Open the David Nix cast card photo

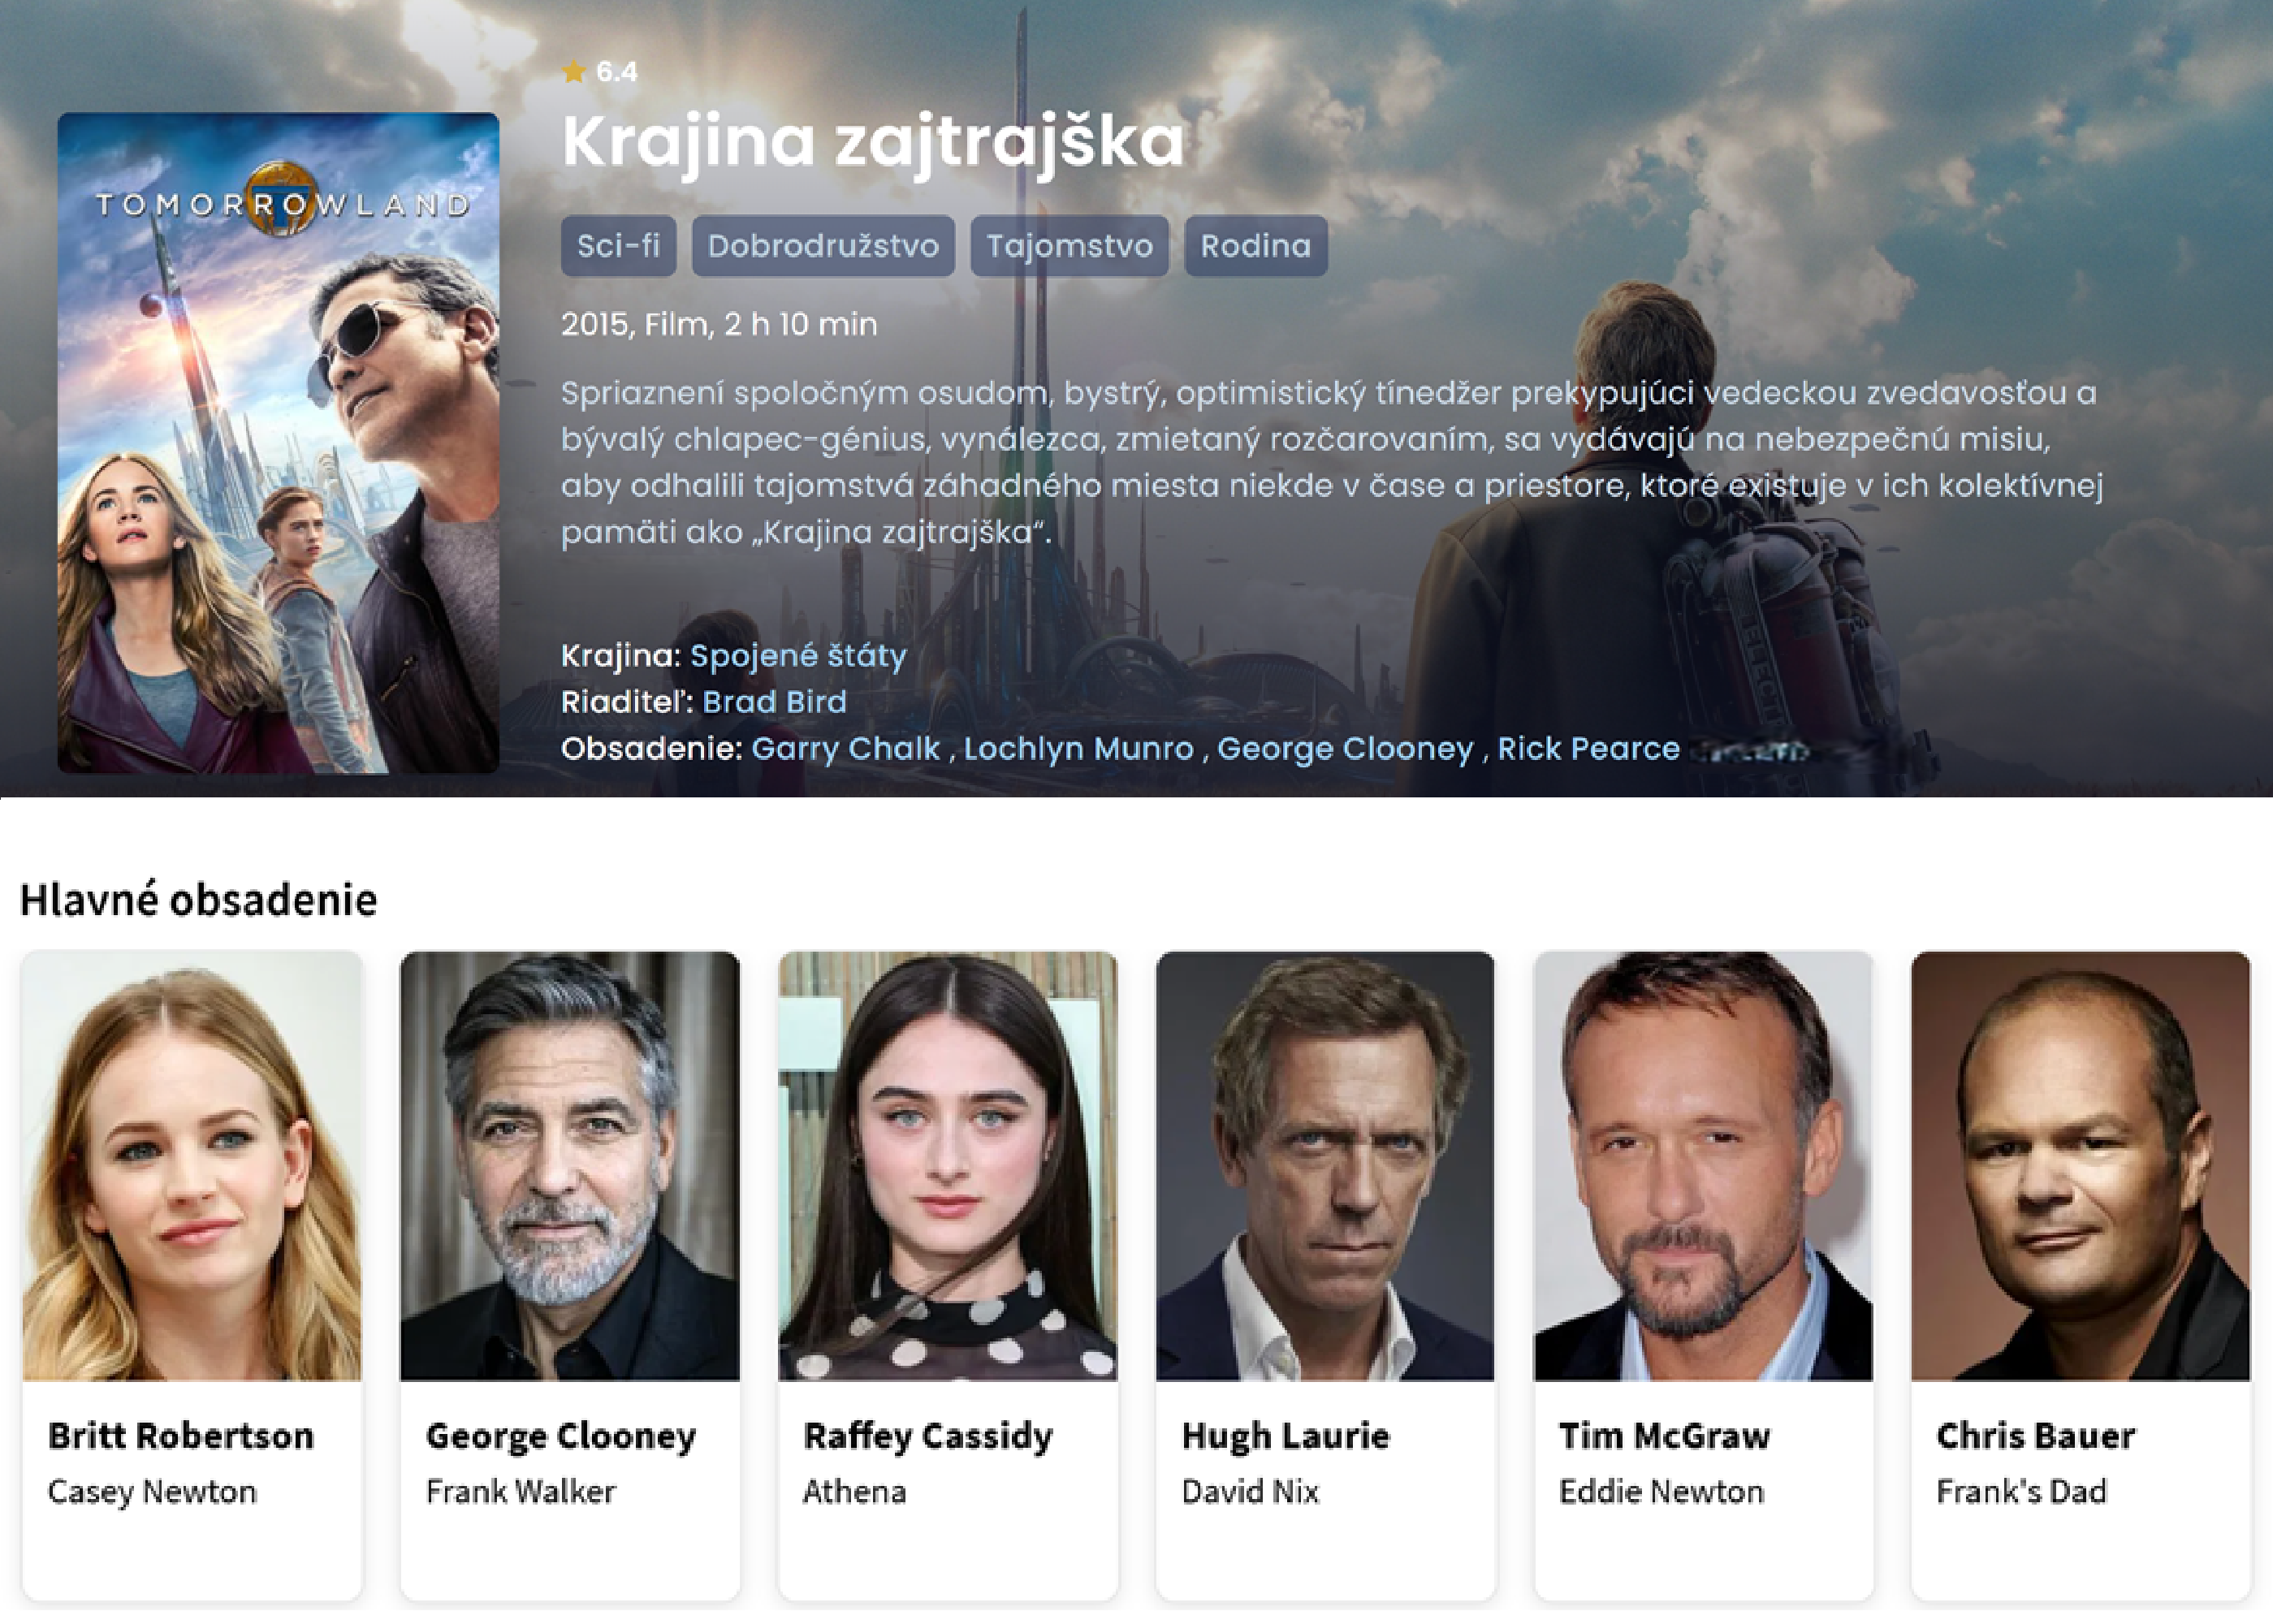point(1325,1165)
